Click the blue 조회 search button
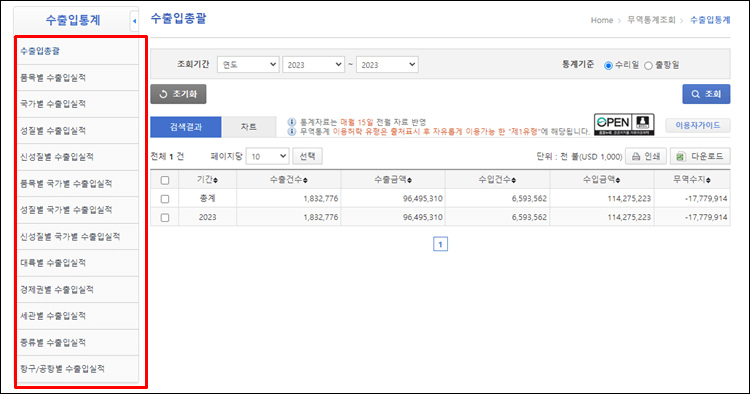The width and height of the screenshot is (750, 394). pyautogui.click(x=706, y=94)
